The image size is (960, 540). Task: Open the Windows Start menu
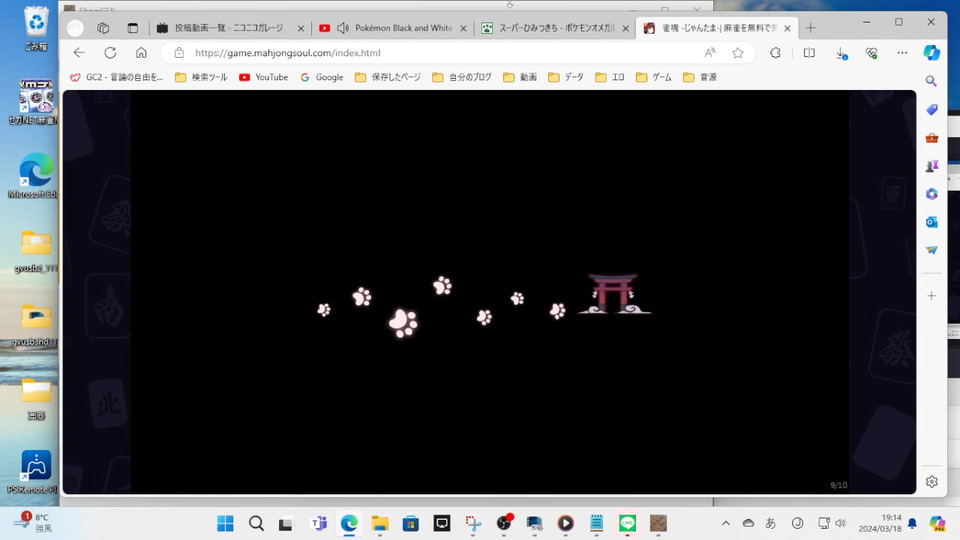(225, 523)
